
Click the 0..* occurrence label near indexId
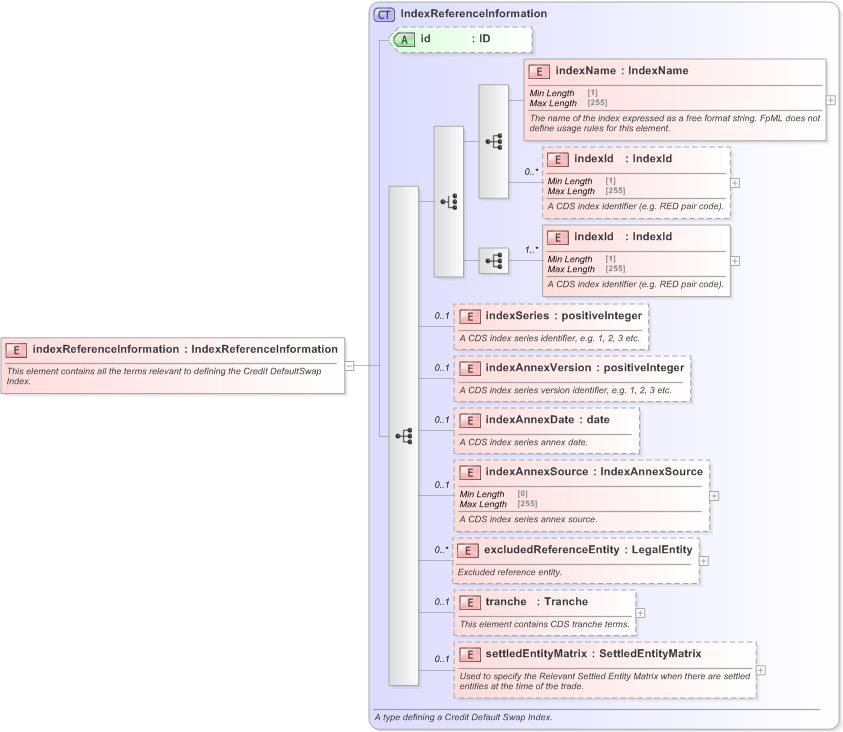[x=531, y=172]
